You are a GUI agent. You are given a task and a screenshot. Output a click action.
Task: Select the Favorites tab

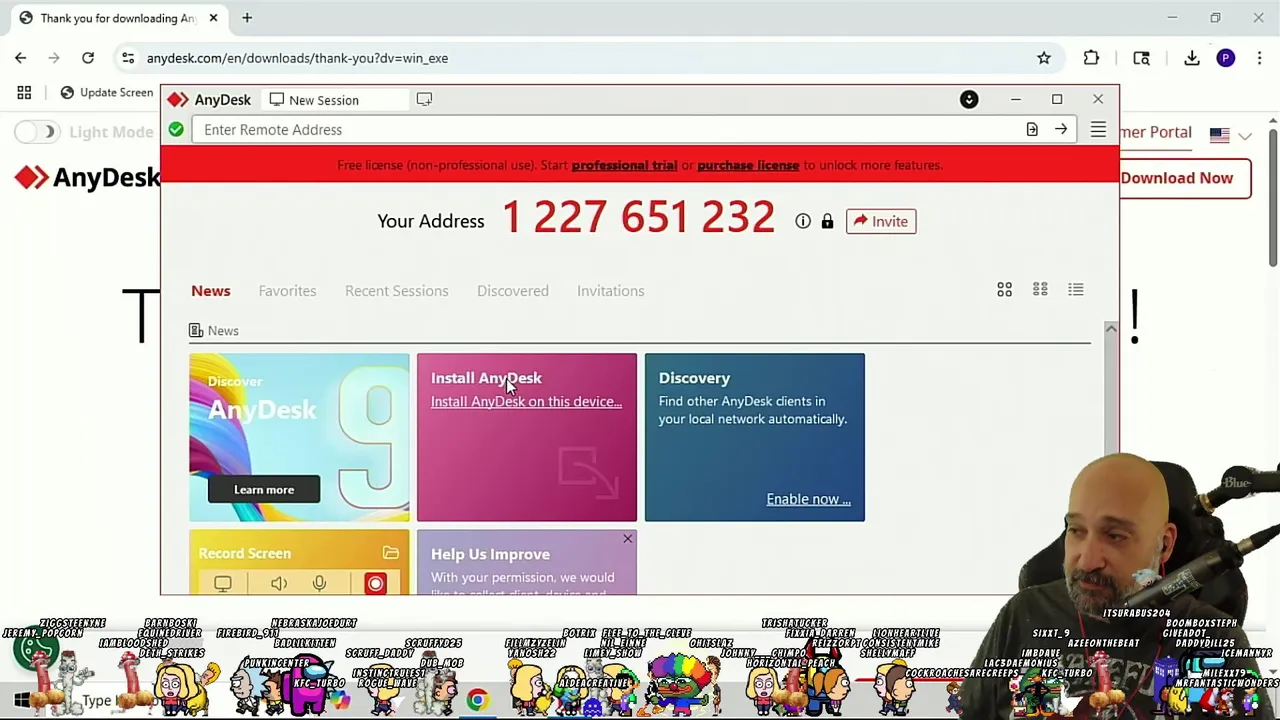tap(287, 291)
